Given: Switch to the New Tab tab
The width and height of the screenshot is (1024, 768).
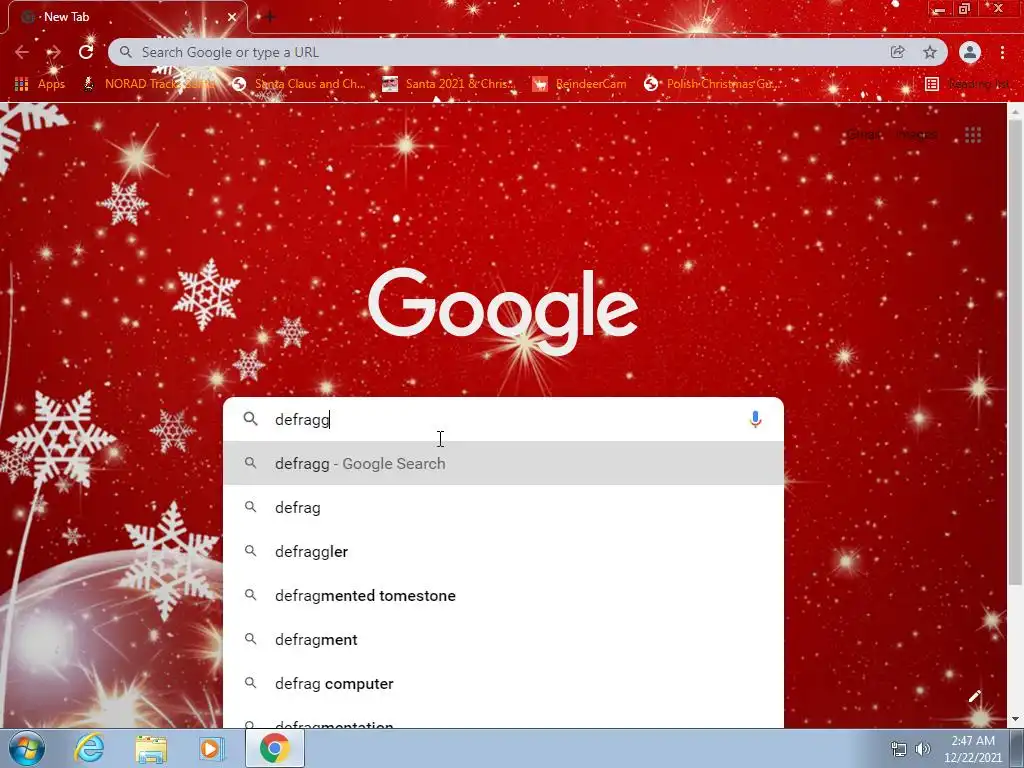Looking at the screenshot, I should [x=127, y=17].
